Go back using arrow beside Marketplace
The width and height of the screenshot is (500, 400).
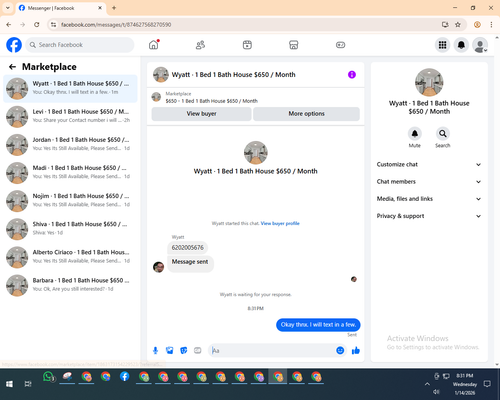12,67
